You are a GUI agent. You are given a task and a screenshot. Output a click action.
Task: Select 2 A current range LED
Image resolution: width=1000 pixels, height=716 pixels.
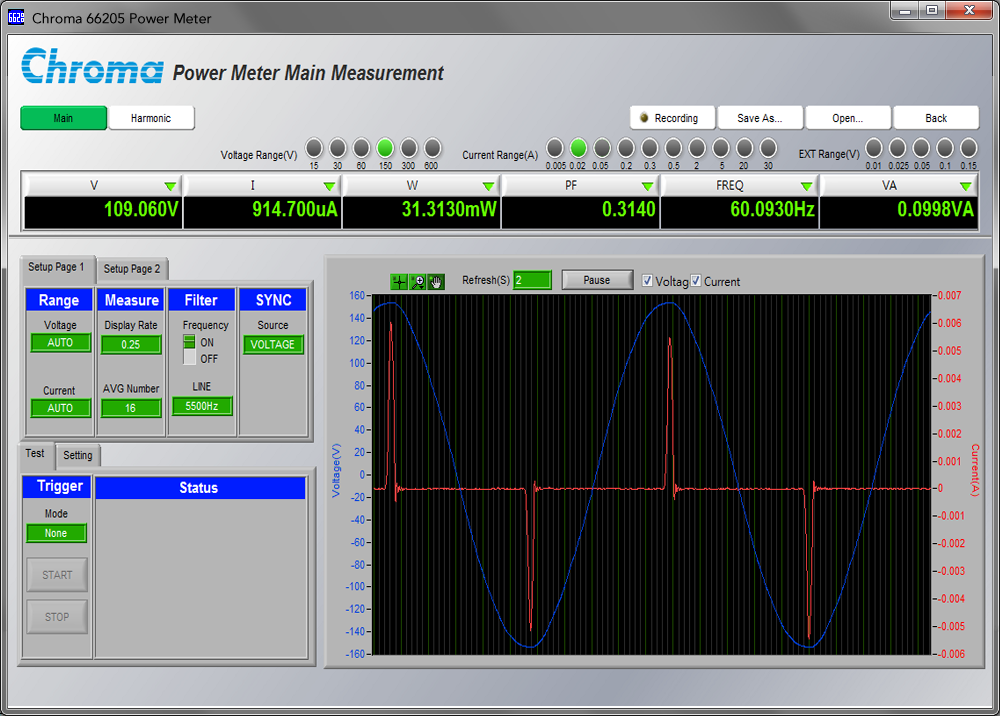coord(697,148)
